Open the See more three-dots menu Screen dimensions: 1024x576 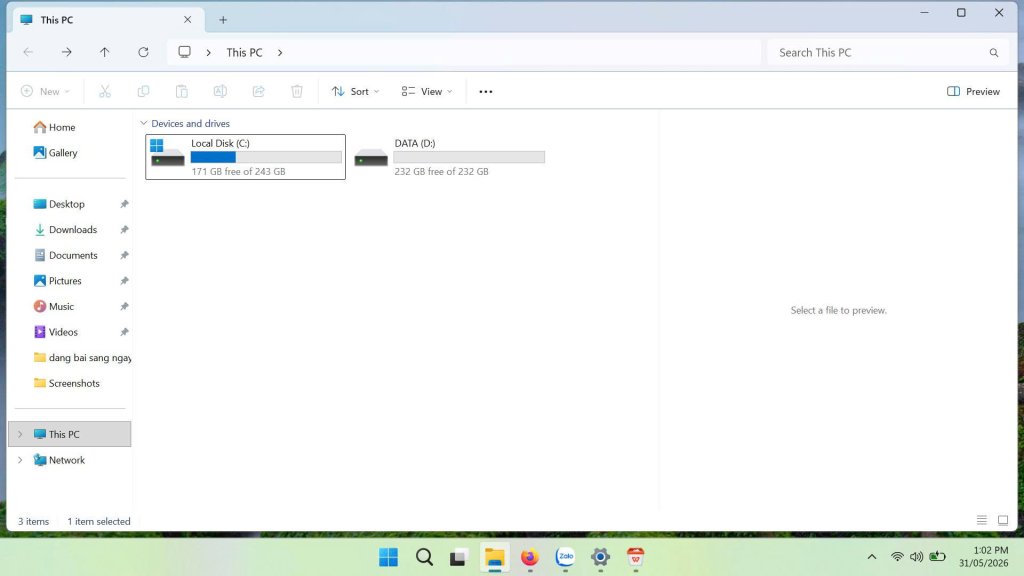pyautogui.click(x=486, y=91)
